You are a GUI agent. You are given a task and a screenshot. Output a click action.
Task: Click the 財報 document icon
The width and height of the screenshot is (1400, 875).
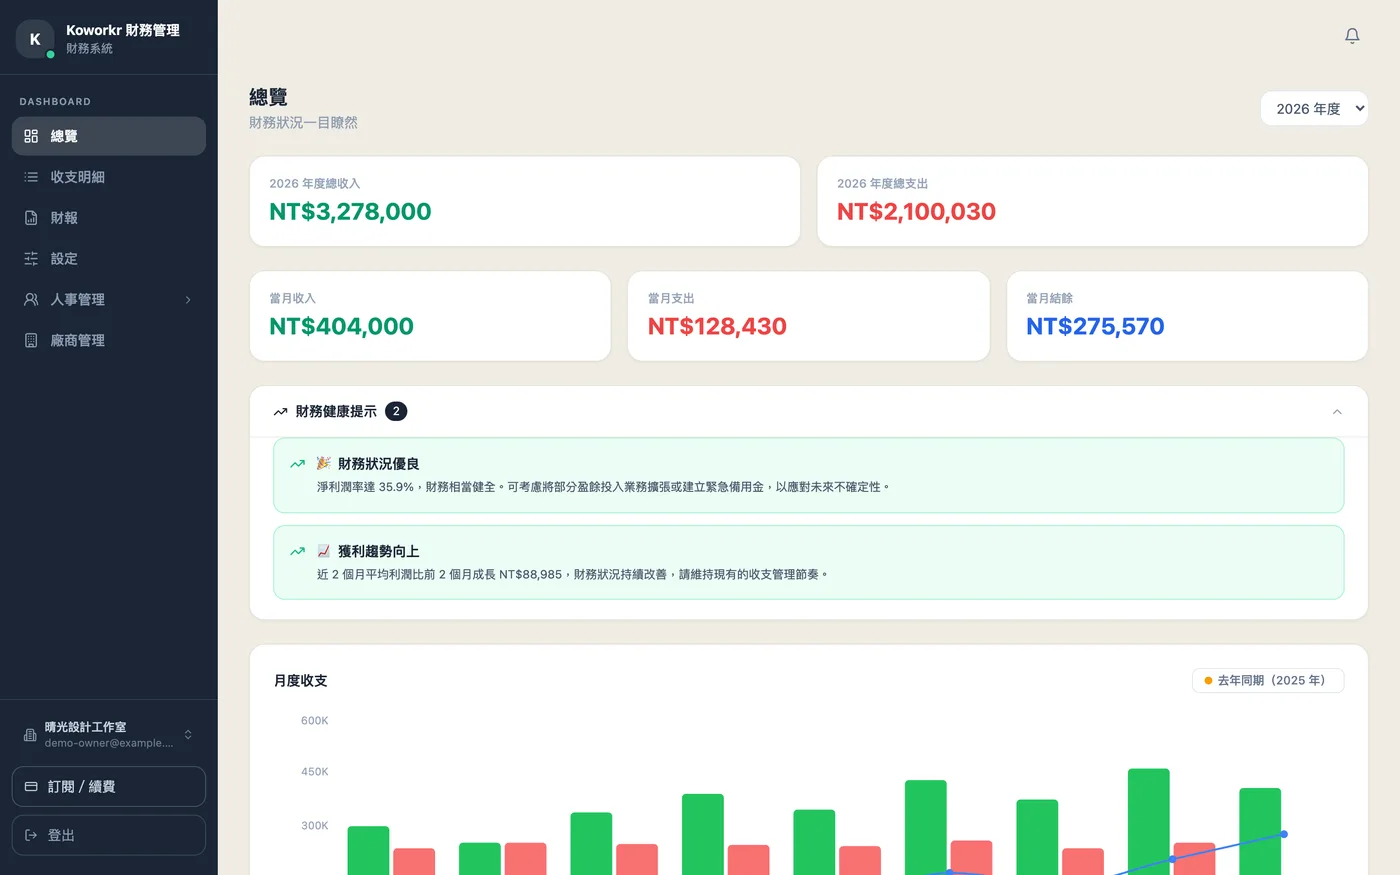(x=31, y=218)
